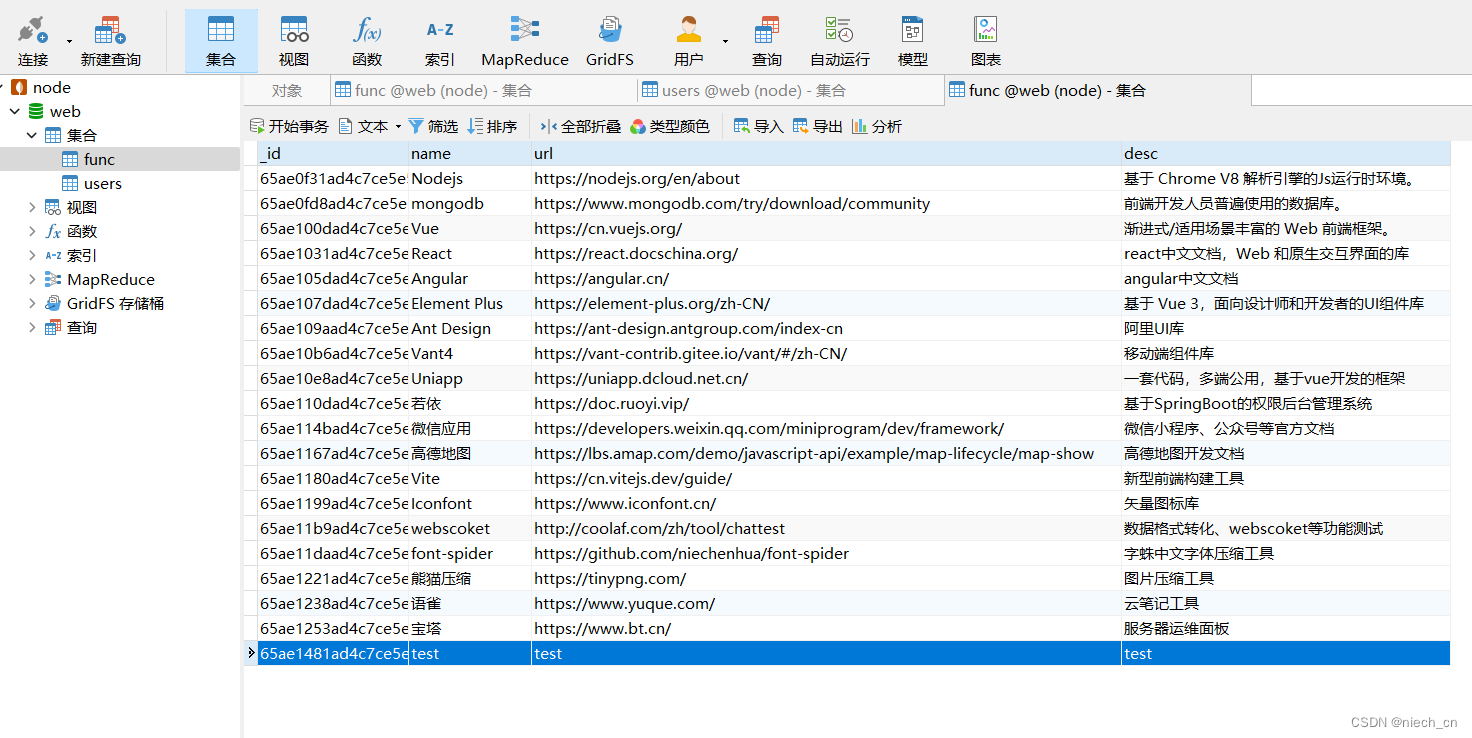The image size is (1472, 738).
Task: Click the name column header
Action: (x=470, y=154)
